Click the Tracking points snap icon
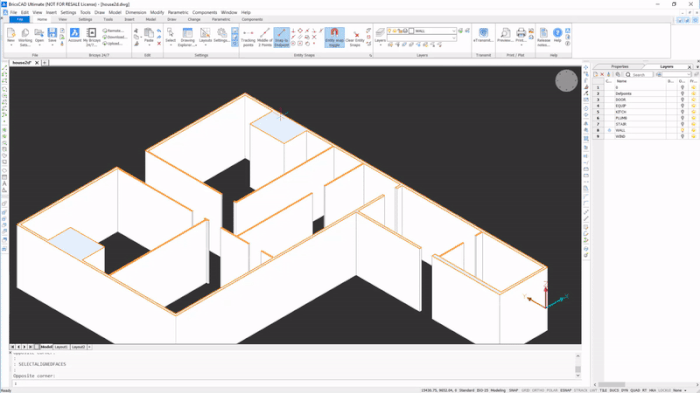Screen dimensions: 700x393 248,37
